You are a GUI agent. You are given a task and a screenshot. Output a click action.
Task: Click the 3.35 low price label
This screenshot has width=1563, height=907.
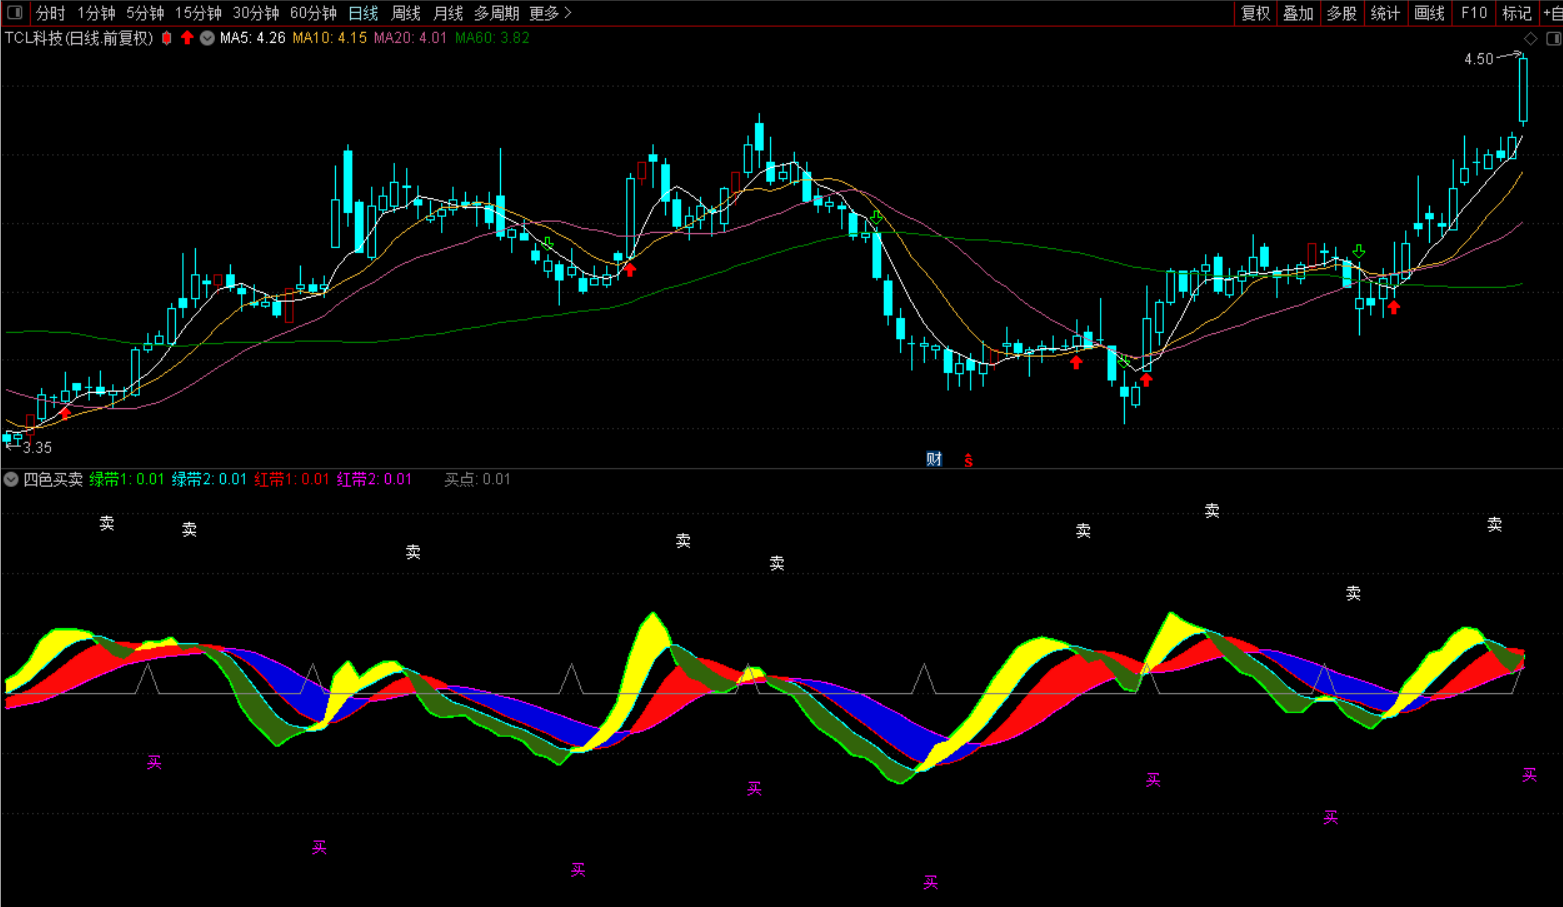coord(37,448)
